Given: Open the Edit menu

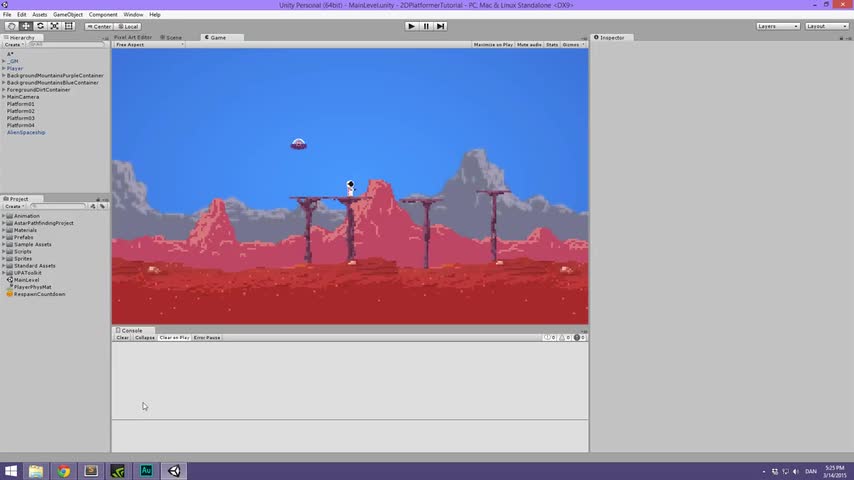Looking at the screenshot, I should tap(22, 15).
